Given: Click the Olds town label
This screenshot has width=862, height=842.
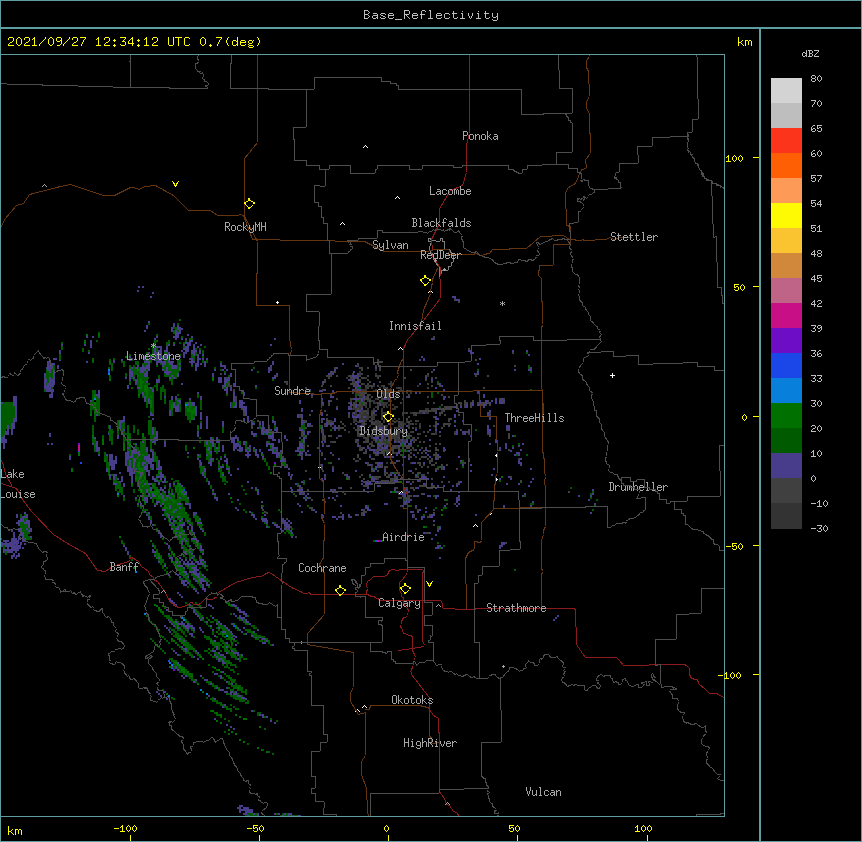Looking at the screenshot, I should click(x=388, y=394).
